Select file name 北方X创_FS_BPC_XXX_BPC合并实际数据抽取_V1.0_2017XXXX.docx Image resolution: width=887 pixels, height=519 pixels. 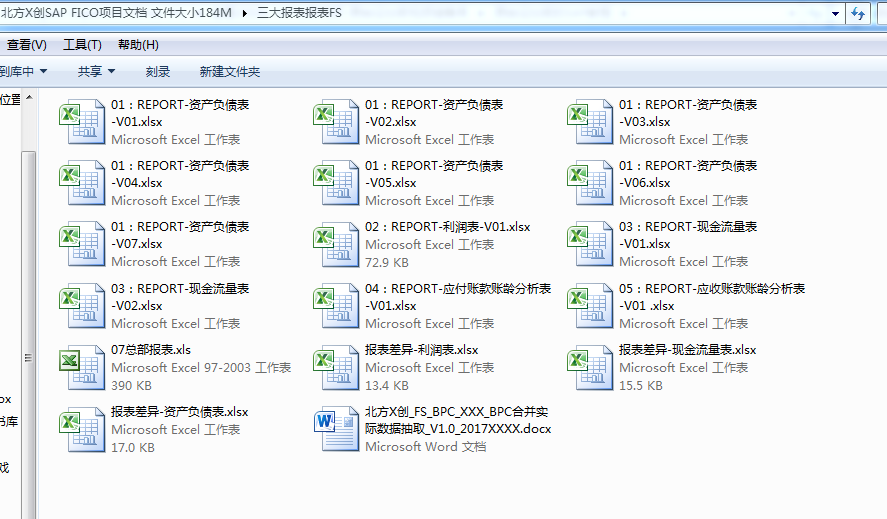[x=458, y=420]
